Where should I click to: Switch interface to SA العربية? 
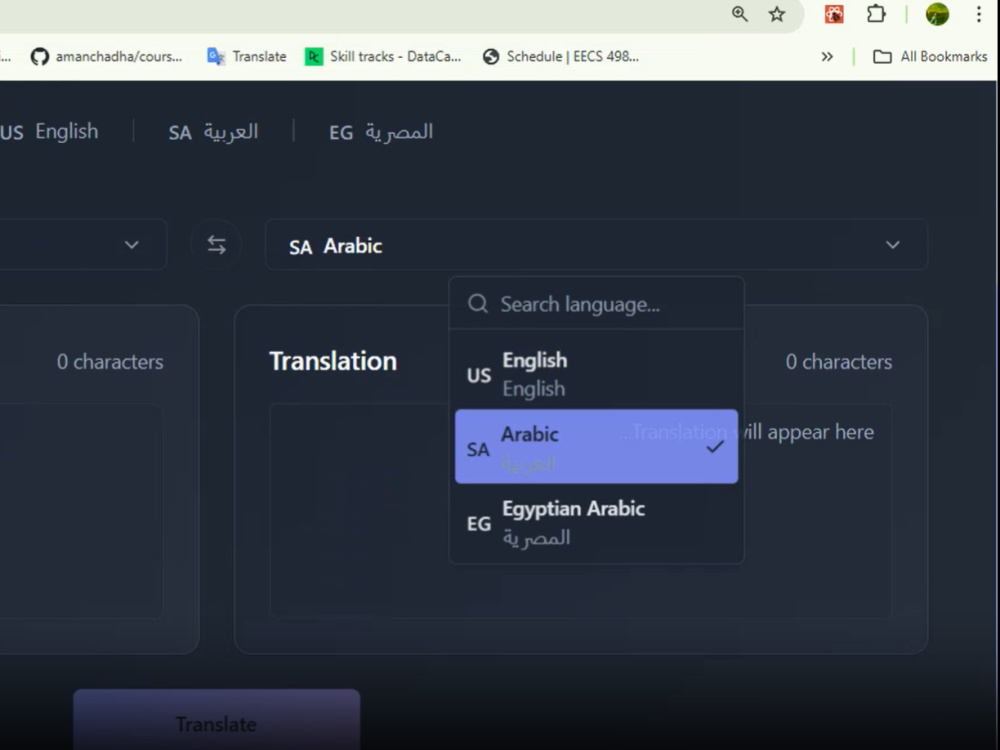213,132
